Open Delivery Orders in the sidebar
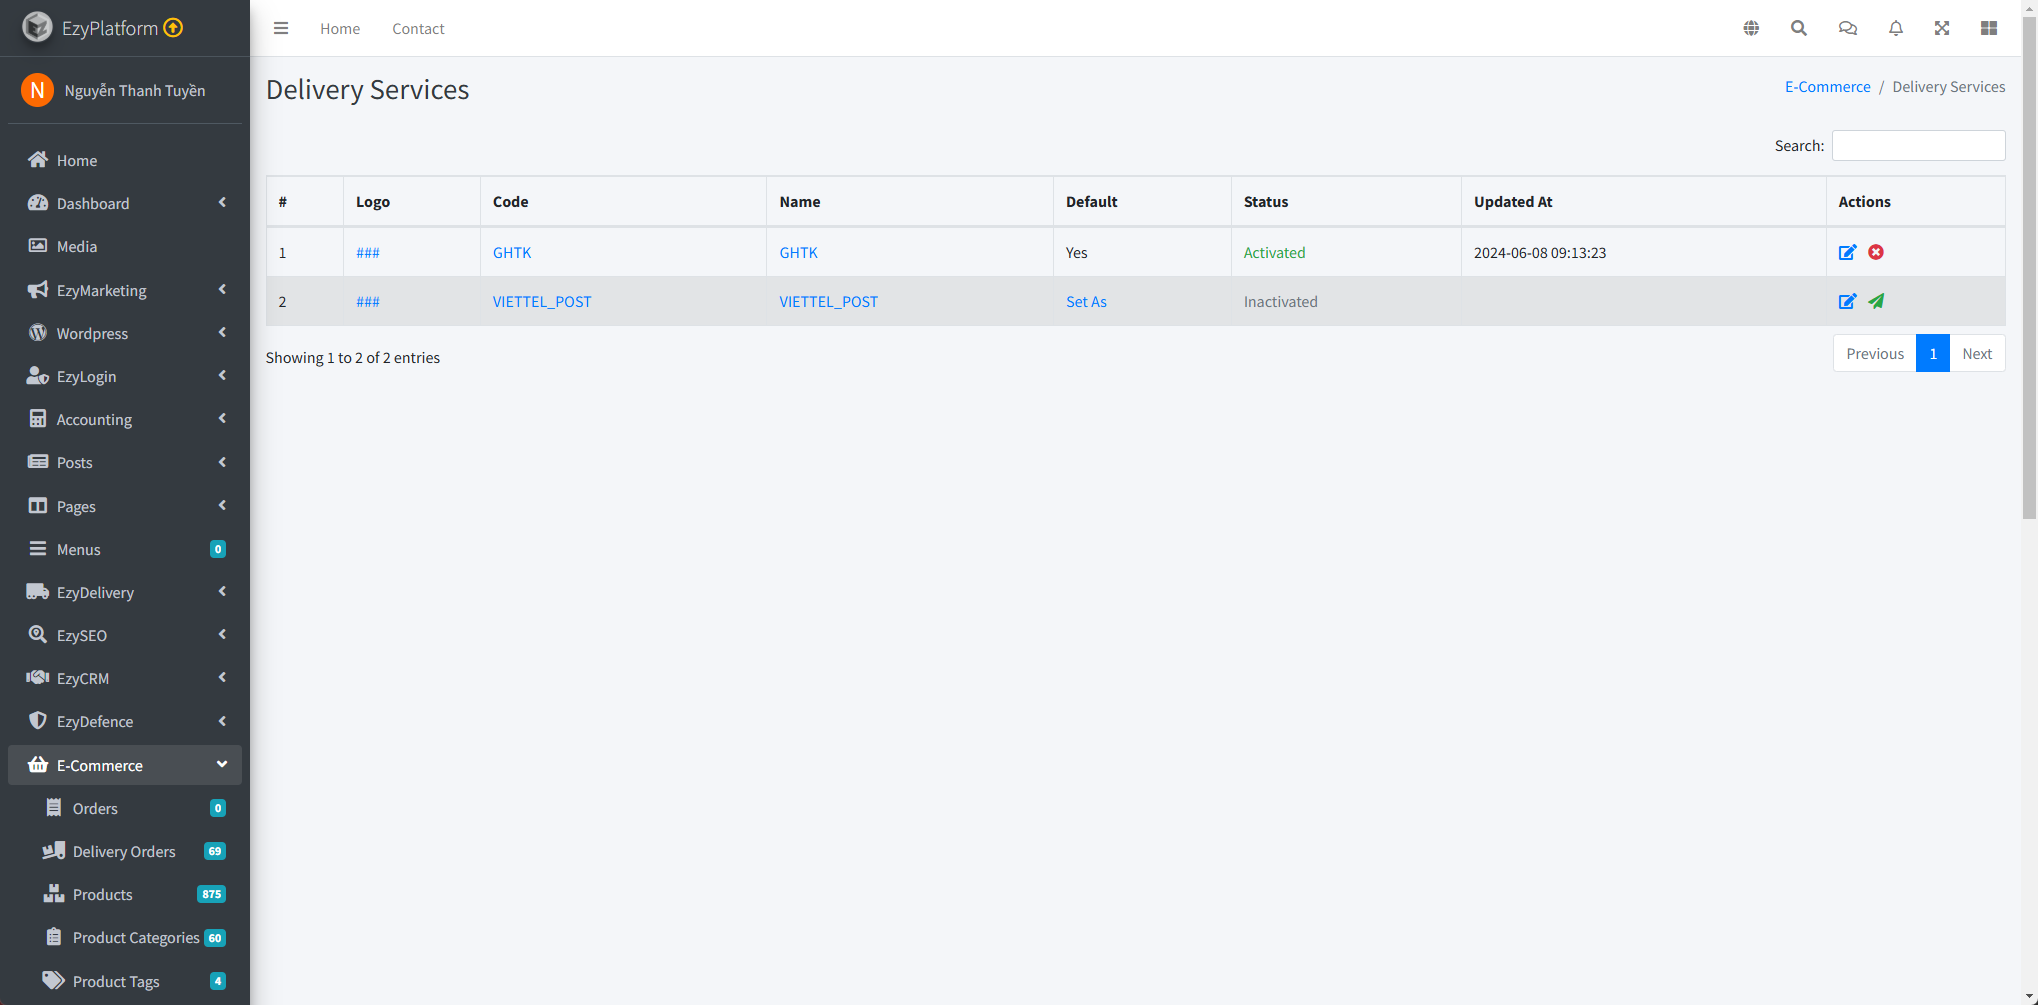The image size is (2038, 1005). pyautogui.click(x=124, y=851)
